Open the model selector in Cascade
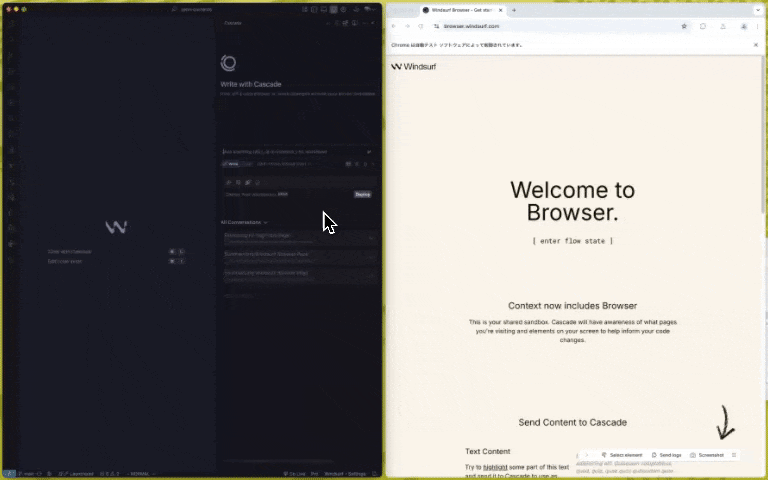 pos(285,164)
